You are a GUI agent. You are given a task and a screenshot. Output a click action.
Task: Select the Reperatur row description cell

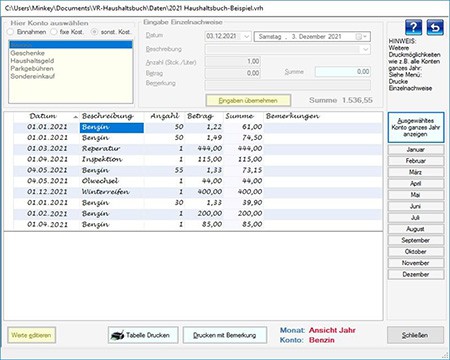click(x=112, y=148)
